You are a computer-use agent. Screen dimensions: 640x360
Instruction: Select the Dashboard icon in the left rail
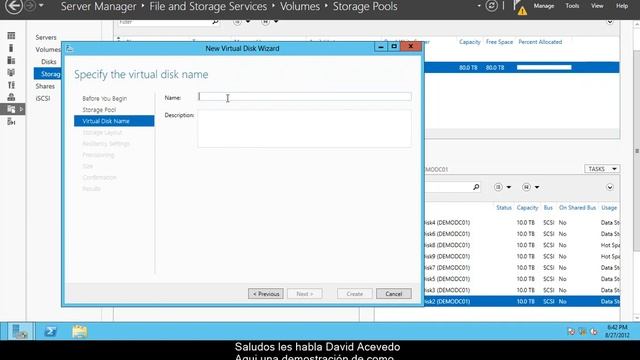click(x=11, y=36)
